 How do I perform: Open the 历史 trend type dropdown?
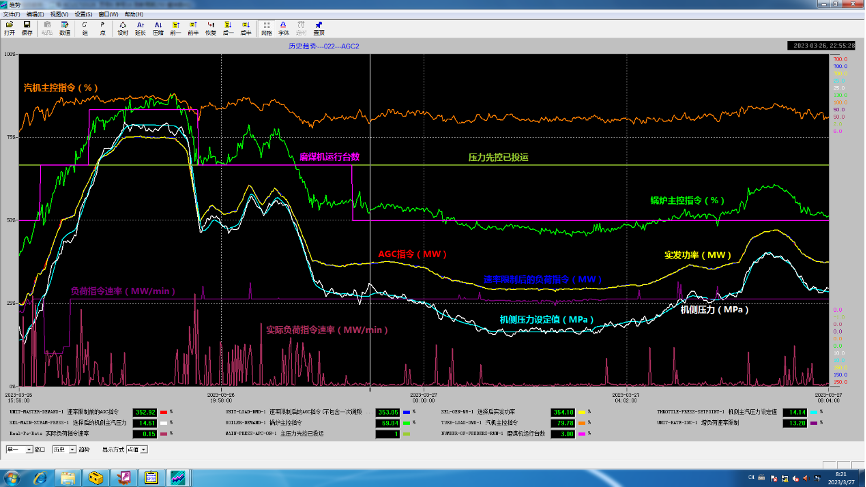72,450
